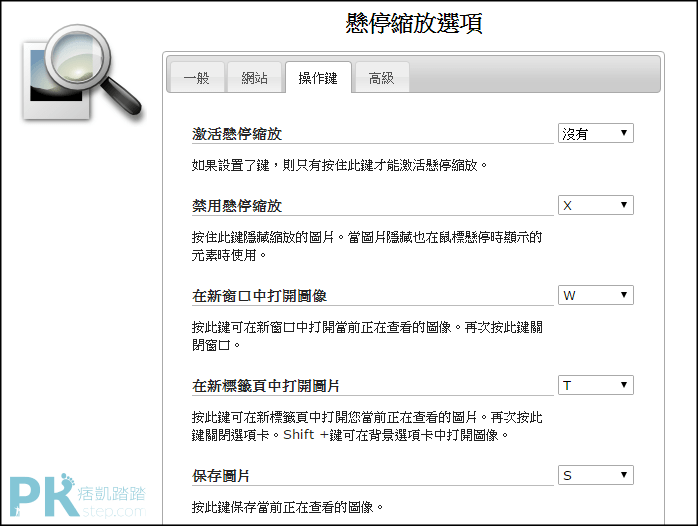Screen dimensions: 698x526
Task: Click the Shift + text in the tab description
Action: pos(305,435)
